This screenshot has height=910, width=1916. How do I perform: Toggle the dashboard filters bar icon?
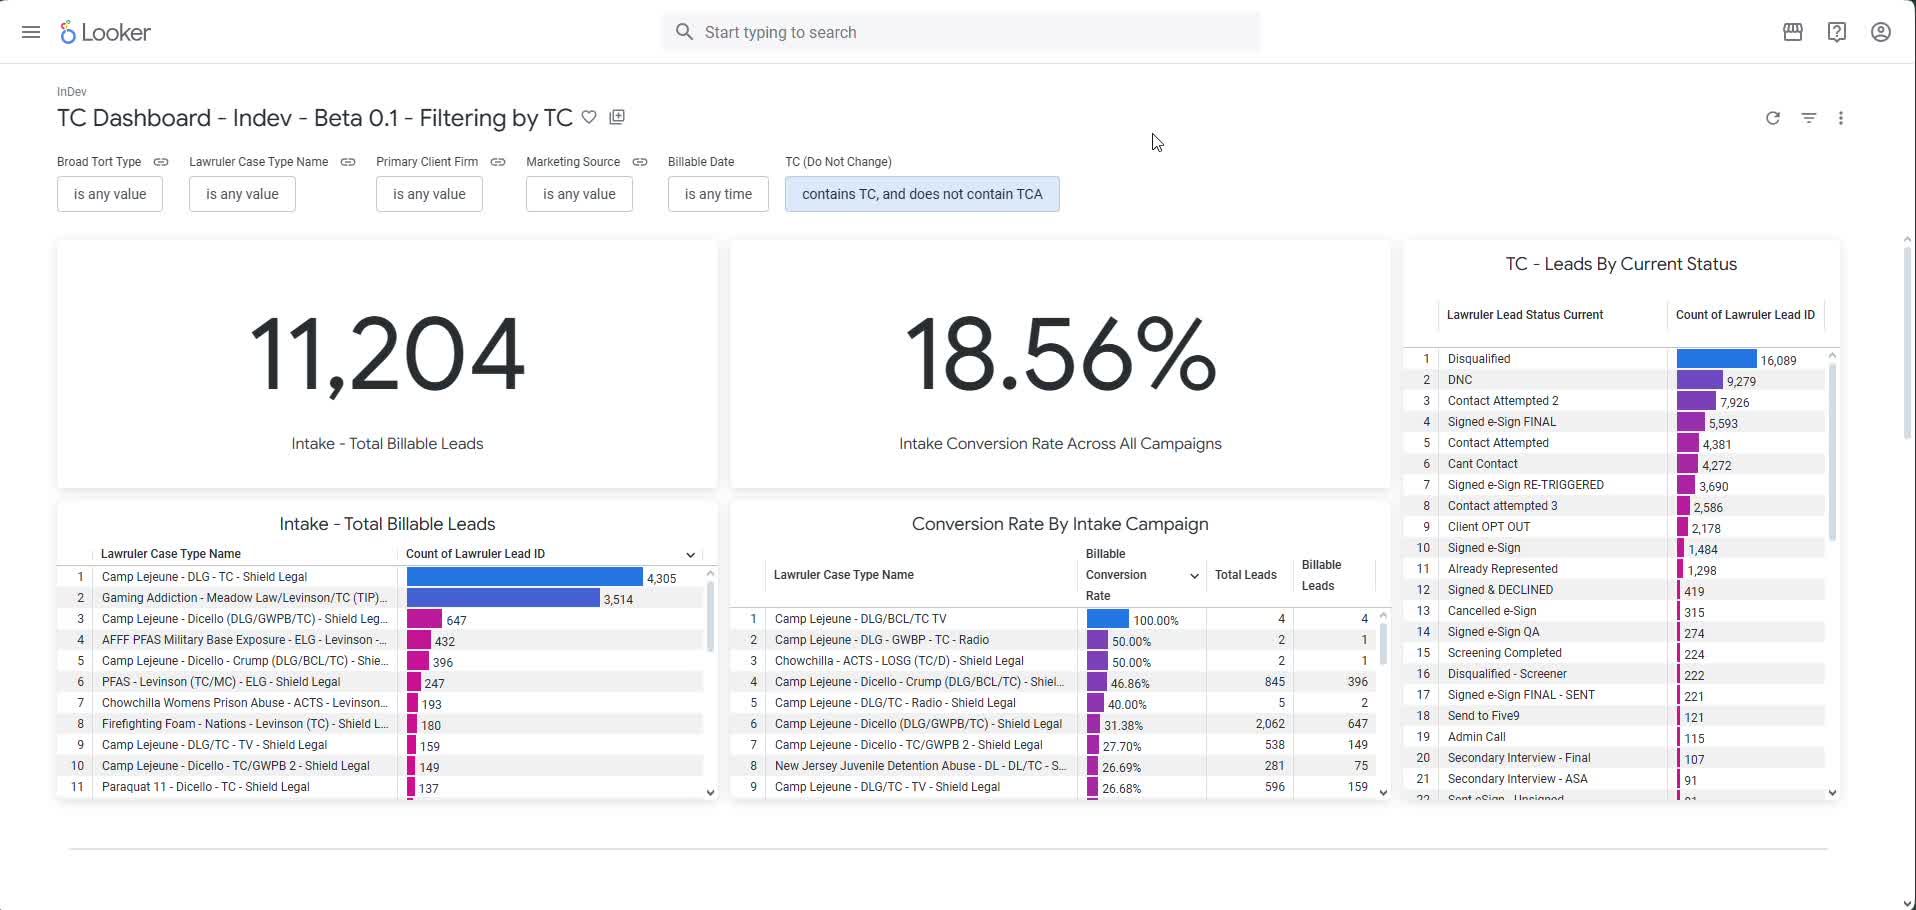point(1808,118)
